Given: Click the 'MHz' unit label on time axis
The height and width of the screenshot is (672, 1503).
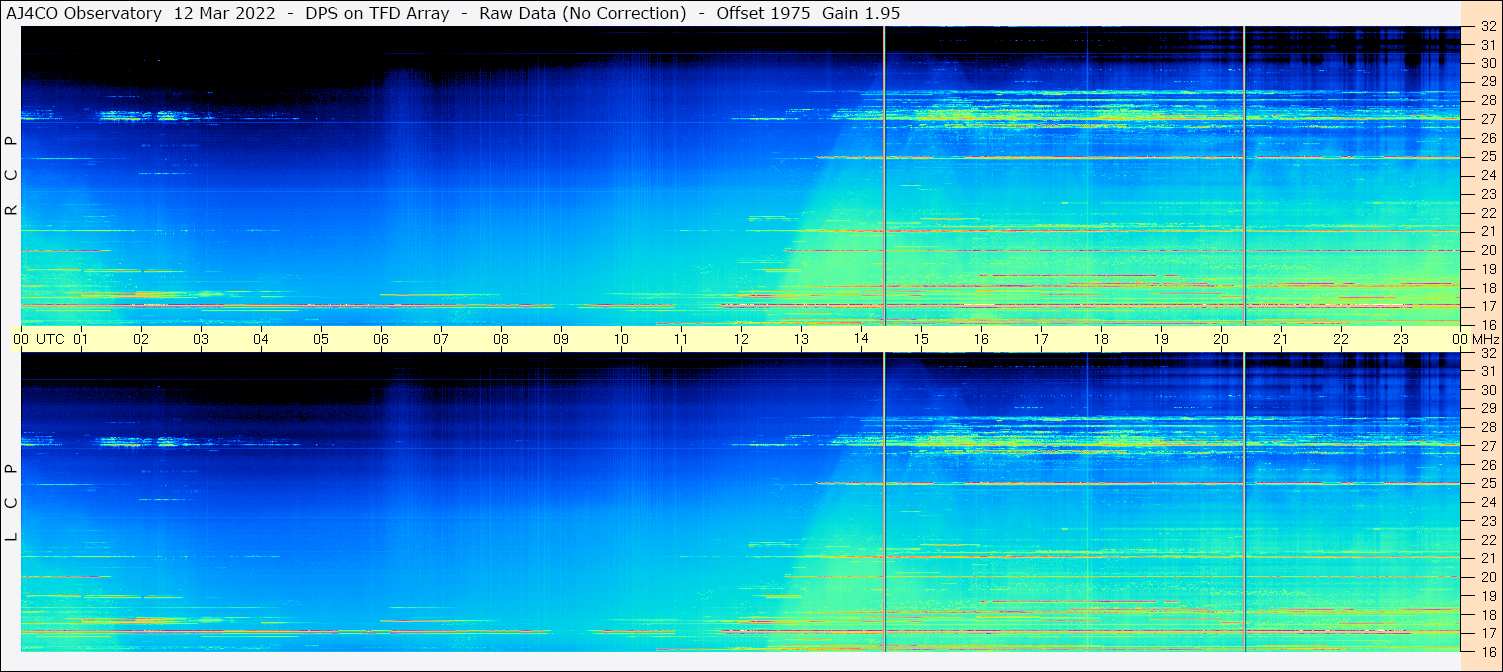Looking at the screenshot, I should click(1485, 339).
